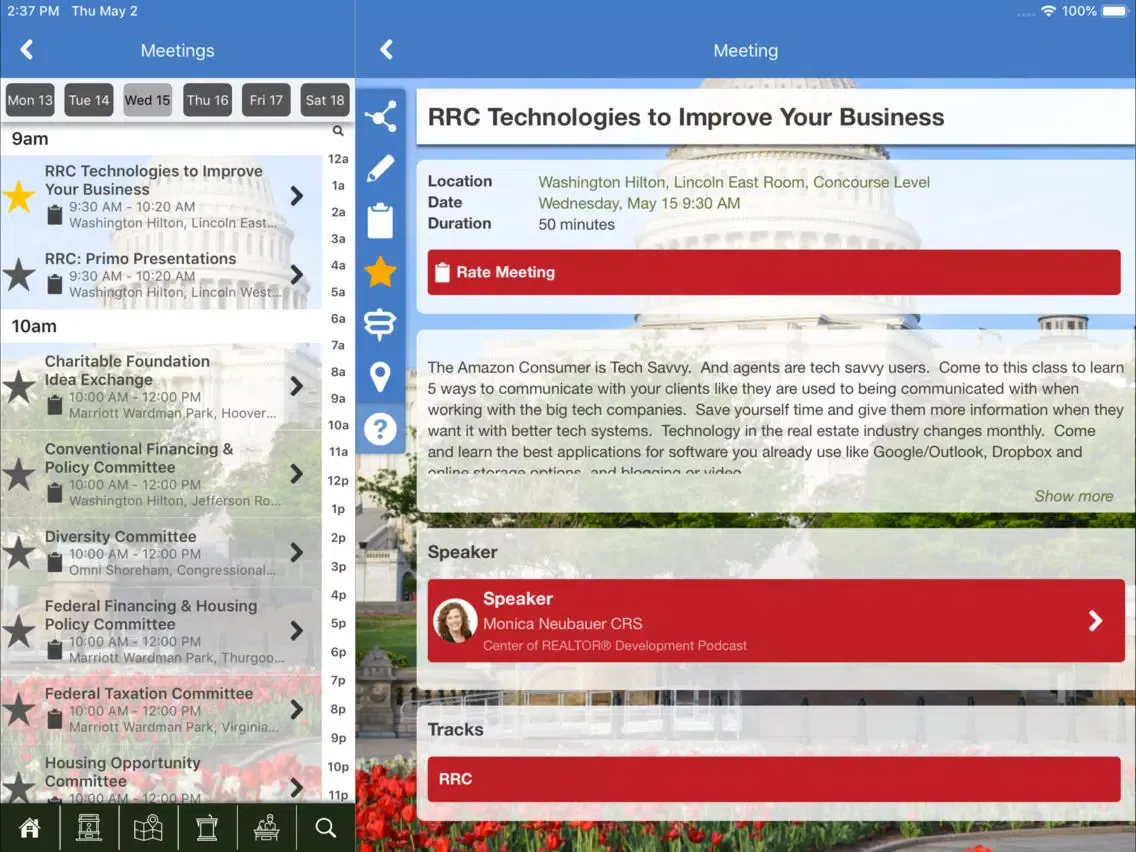Tap the Wednesday, May 15 9:30 AM date link

click(x=639, y=204)
